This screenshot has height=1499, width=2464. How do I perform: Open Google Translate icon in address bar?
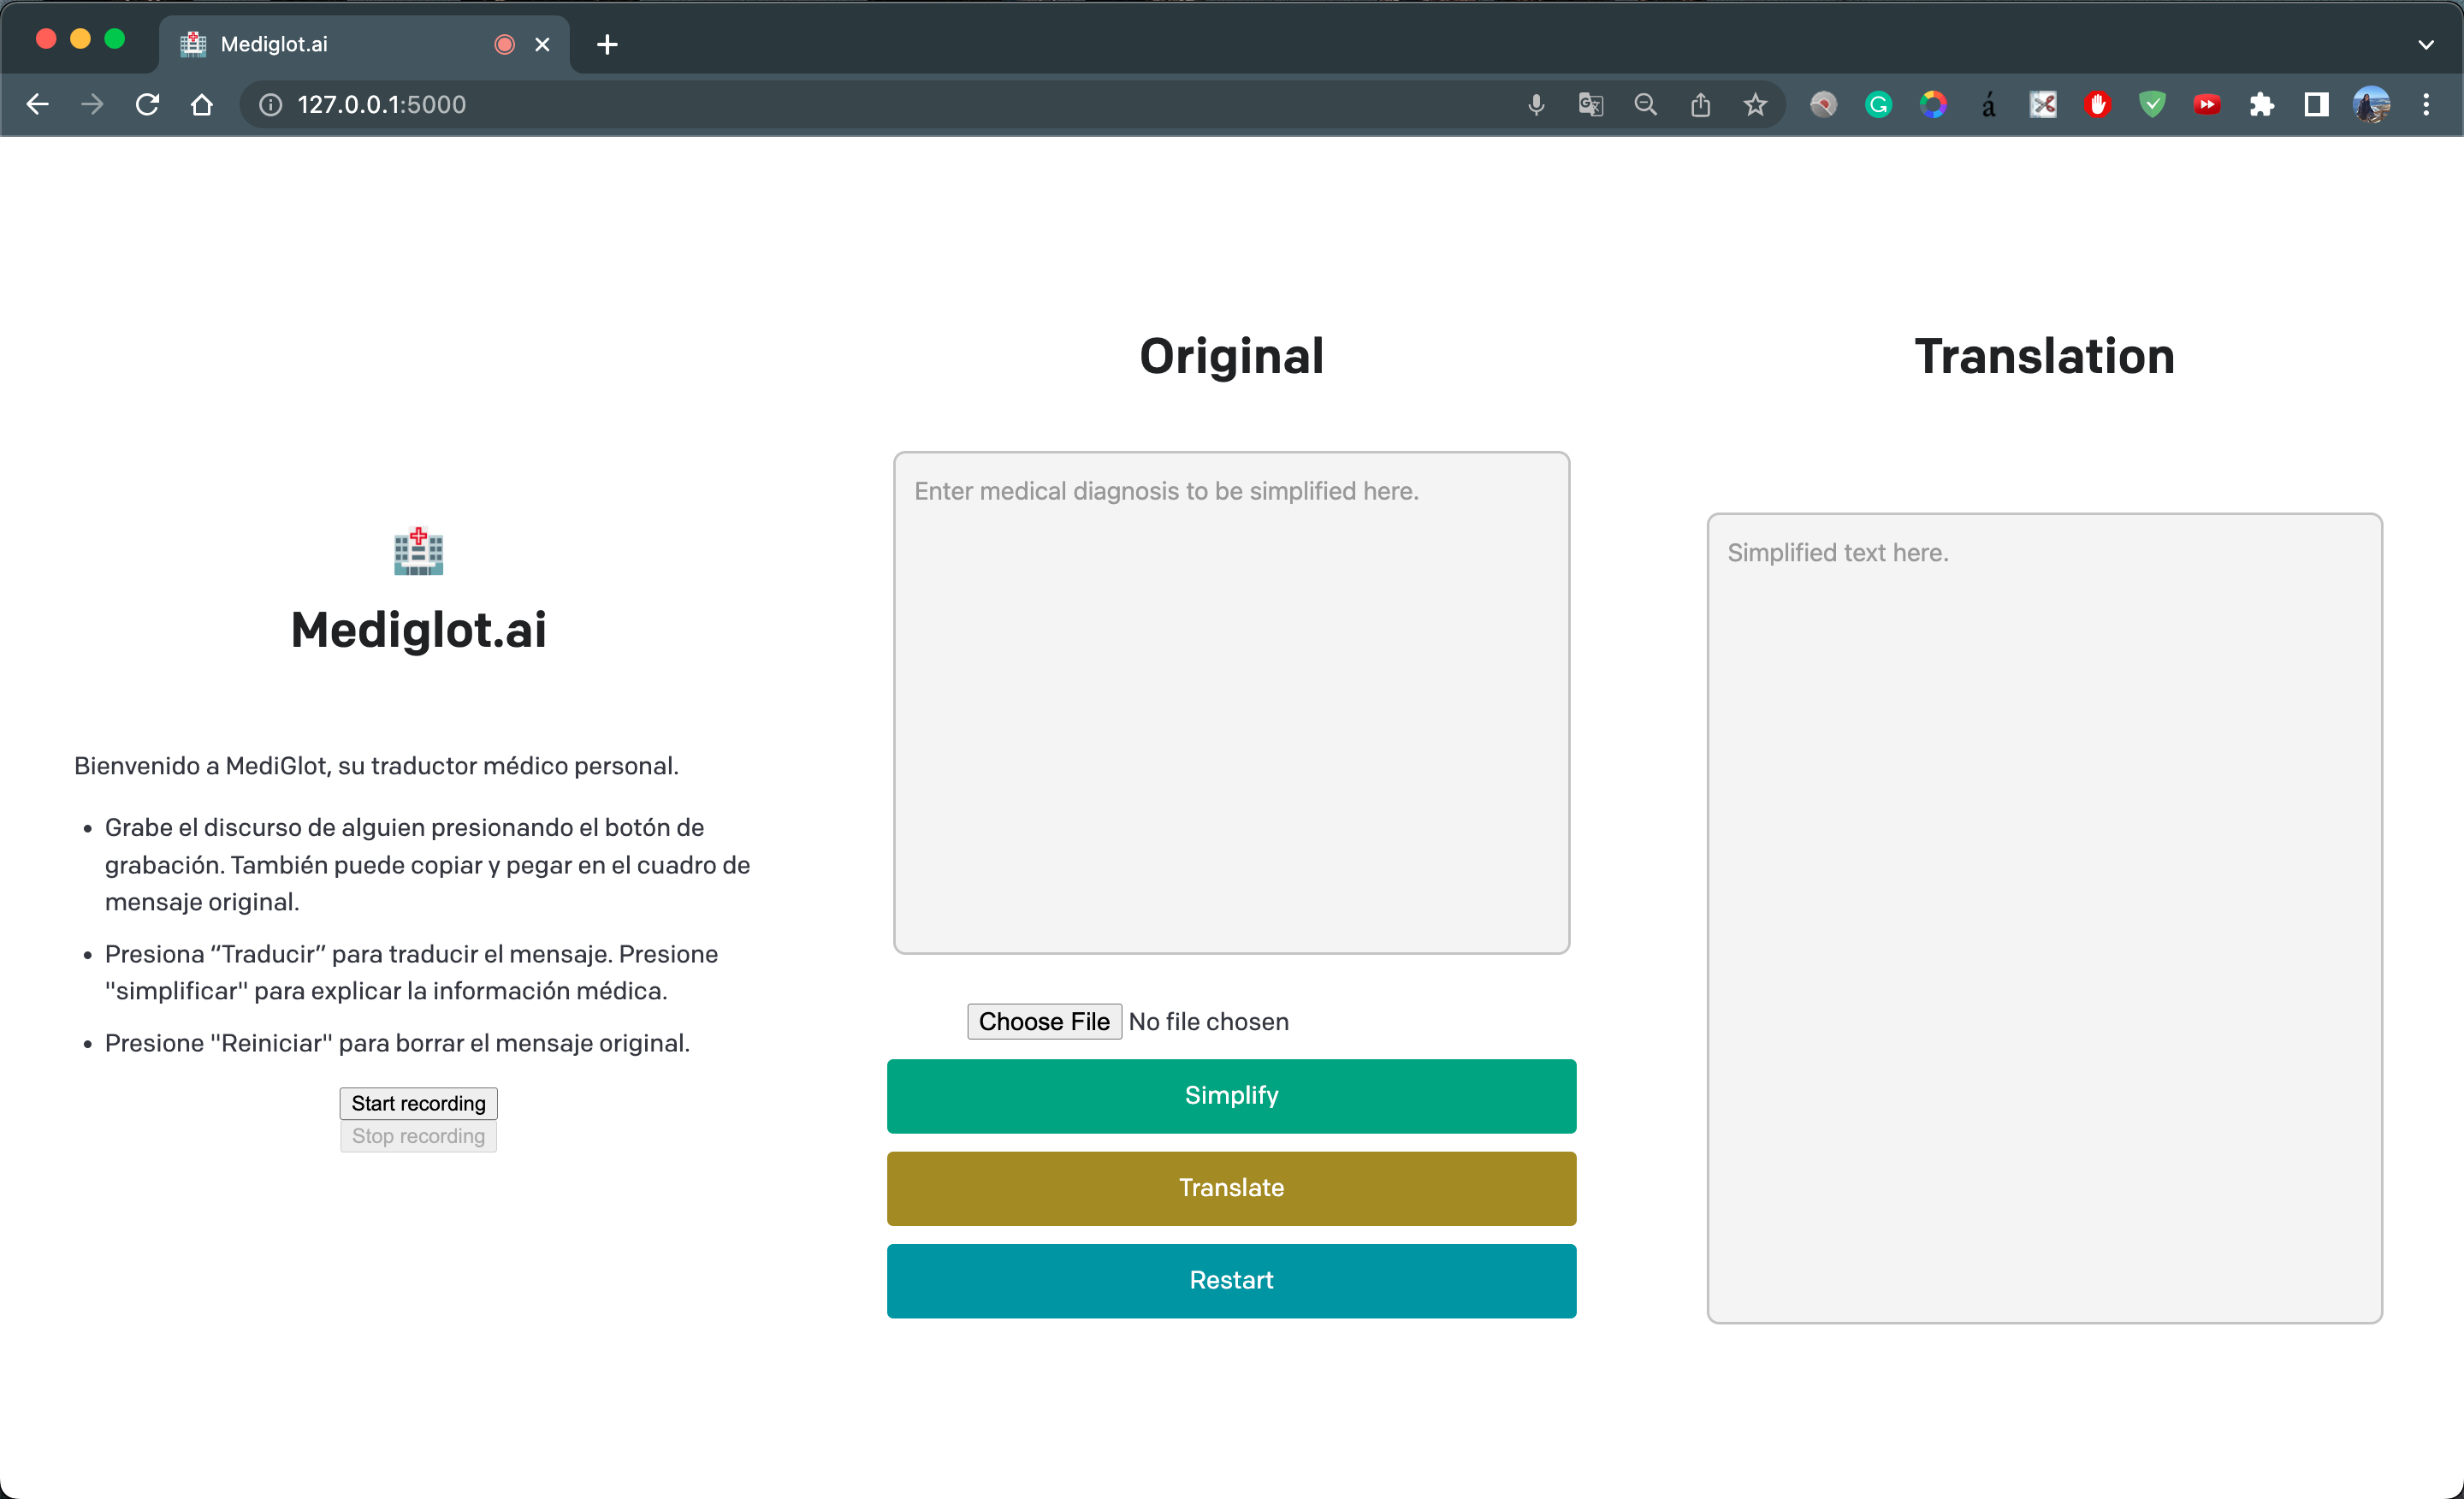click(x=1590, y=104)
